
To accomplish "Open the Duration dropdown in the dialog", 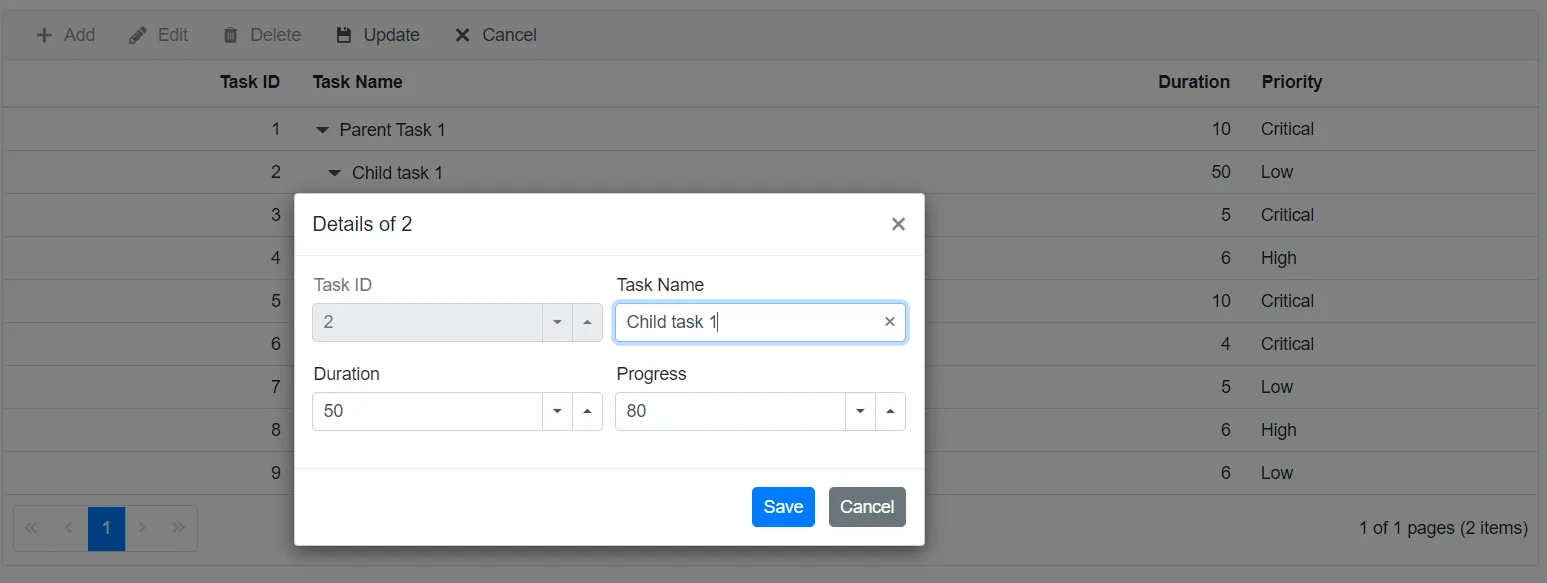I will (558, 411).
